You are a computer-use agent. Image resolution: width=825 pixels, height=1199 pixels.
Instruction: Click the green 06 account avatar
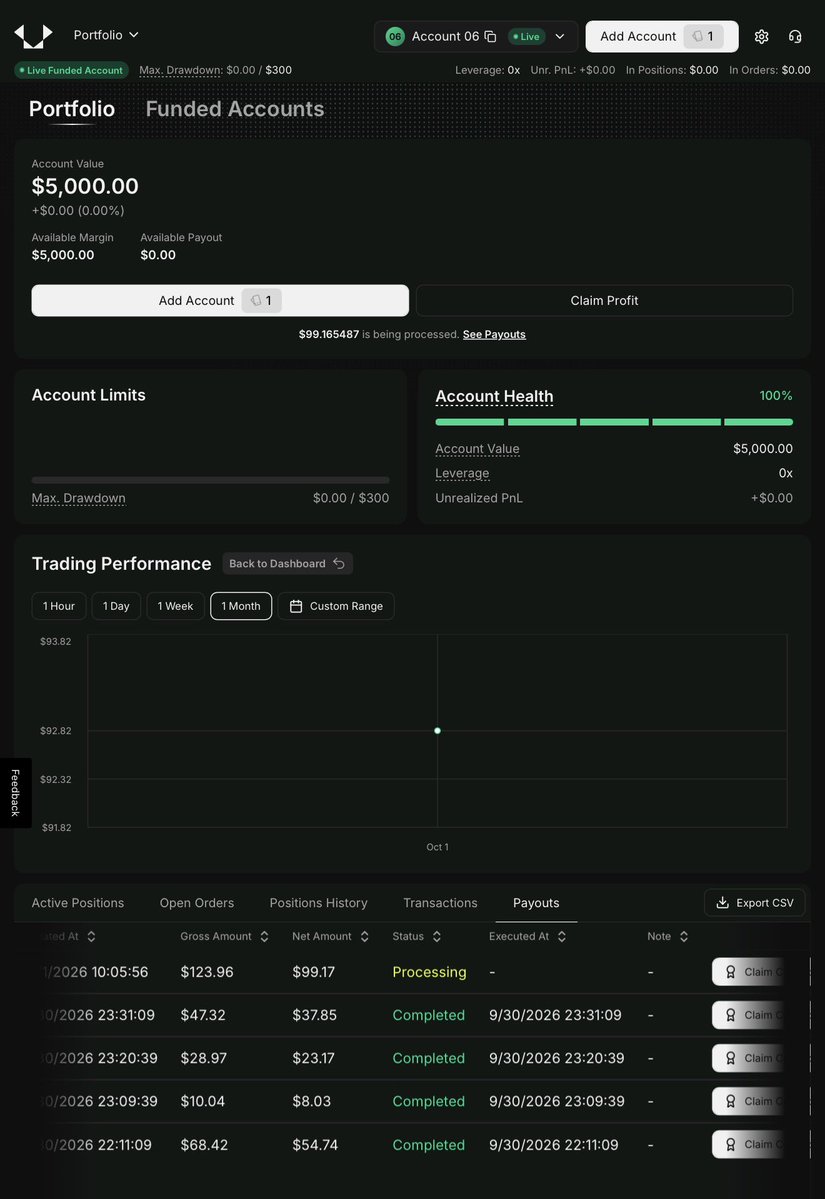[x=395, y=37]
